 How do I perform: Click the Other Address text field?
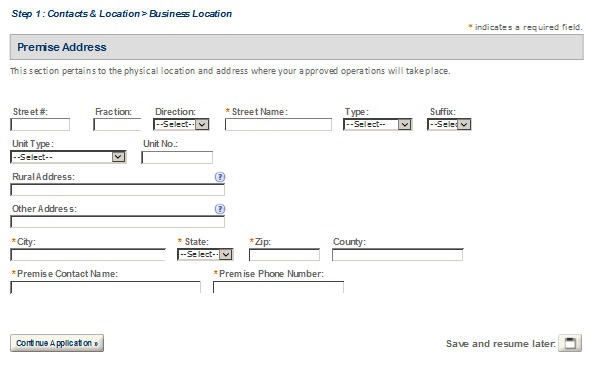pos(117,222)
